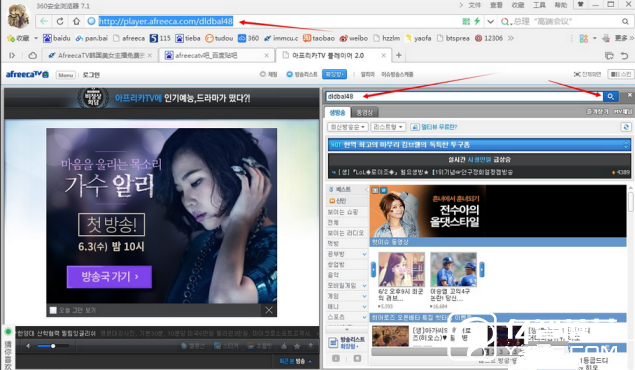Expand the 스포츠 sports category arrow
This screenshot has height=370, width=635.
(x=364, y=317)
